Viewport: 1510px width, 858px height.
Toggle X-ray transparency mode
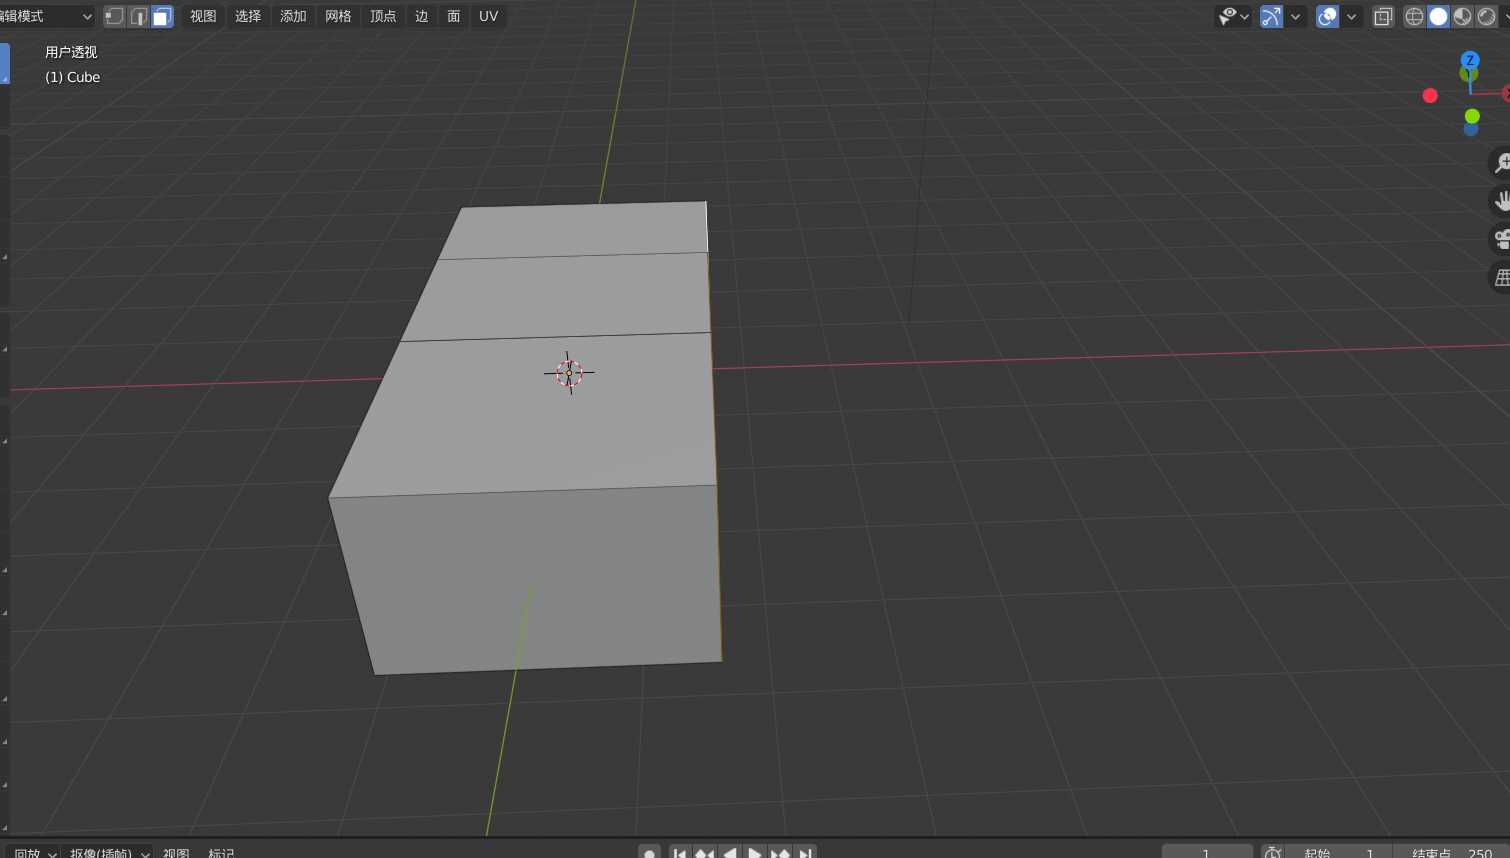[x=1383, y=16]
